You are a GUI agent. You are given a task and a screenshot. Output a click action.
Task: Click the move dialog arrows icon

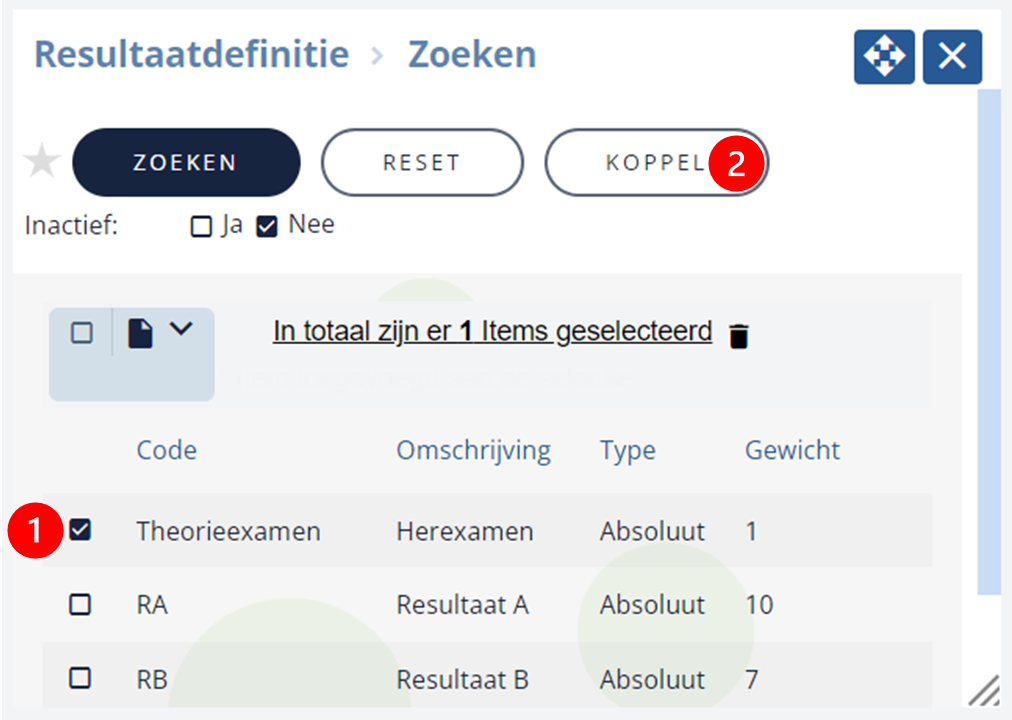point(884,57)
